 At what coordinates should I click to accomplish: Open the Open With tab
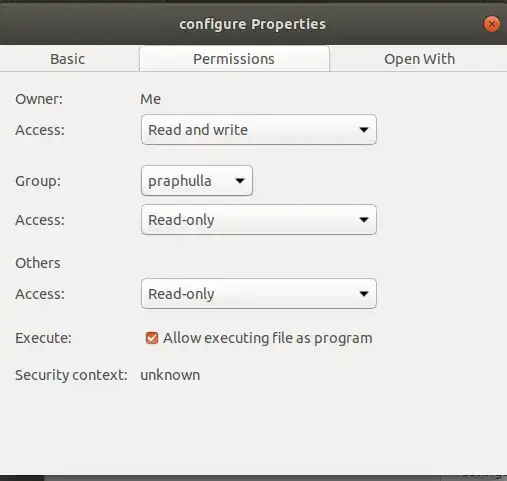[x=419, y=59]
